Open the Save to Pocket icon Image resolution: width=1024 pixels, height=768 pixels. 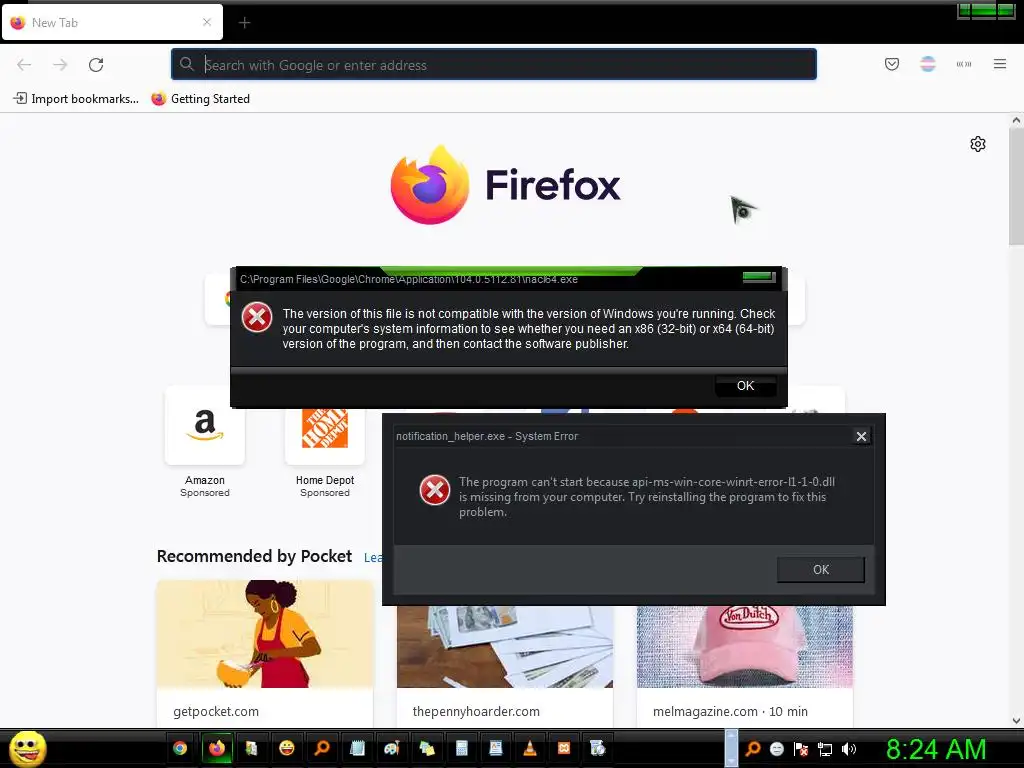click(x=891, y=64)
